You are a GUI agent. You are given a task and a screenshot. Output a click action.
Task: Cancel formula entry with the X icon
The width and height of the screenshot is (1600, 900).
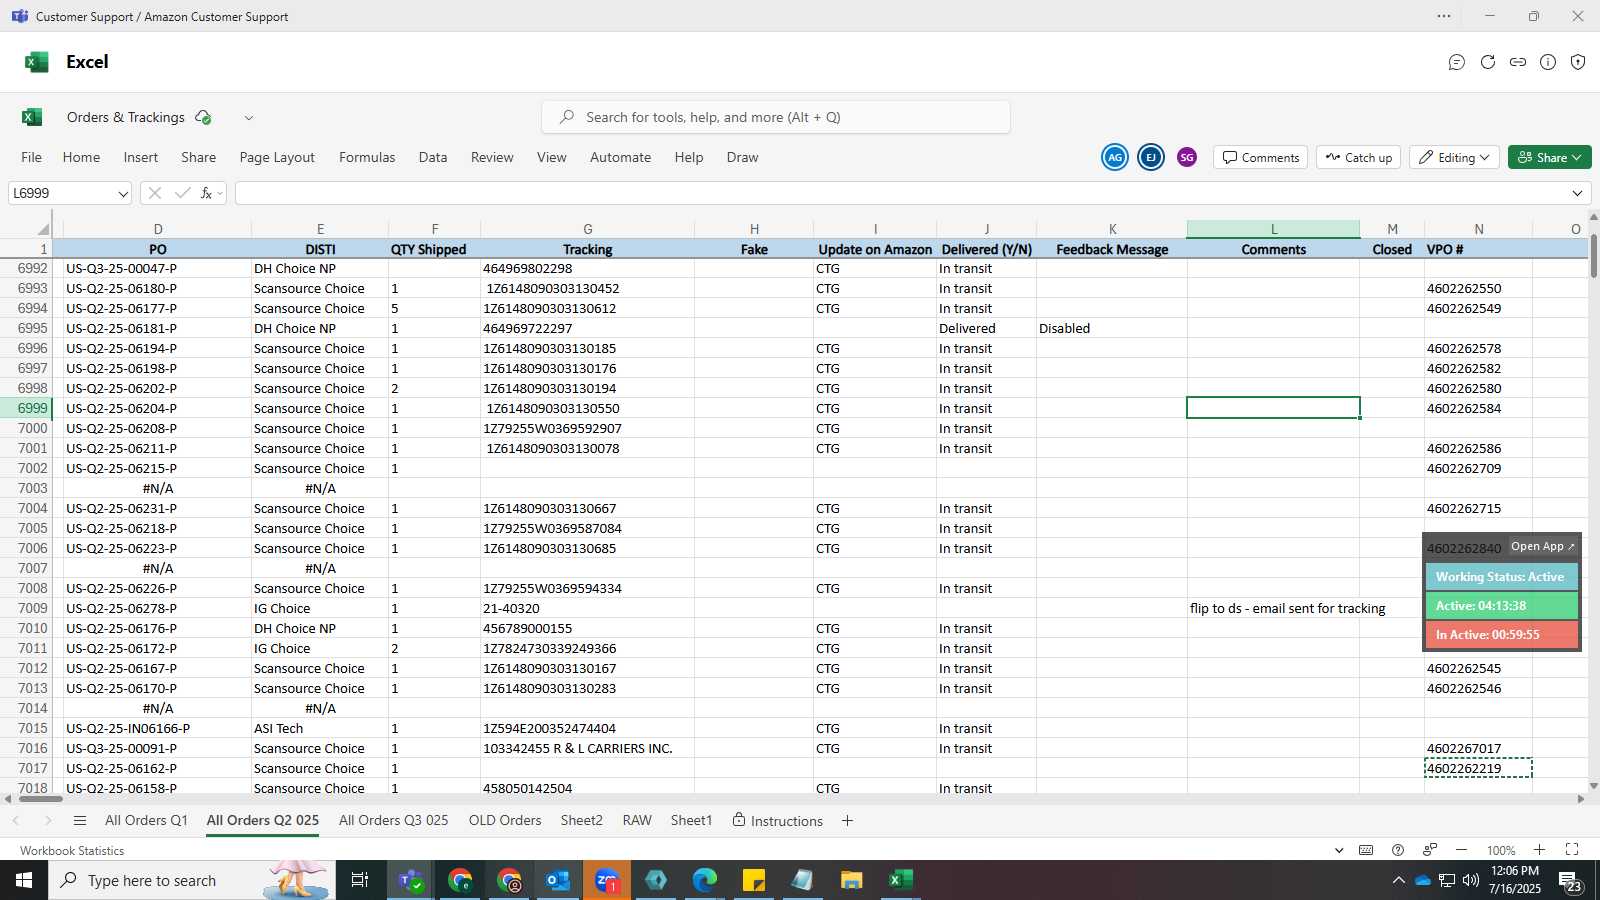click(x=154, y=193)
